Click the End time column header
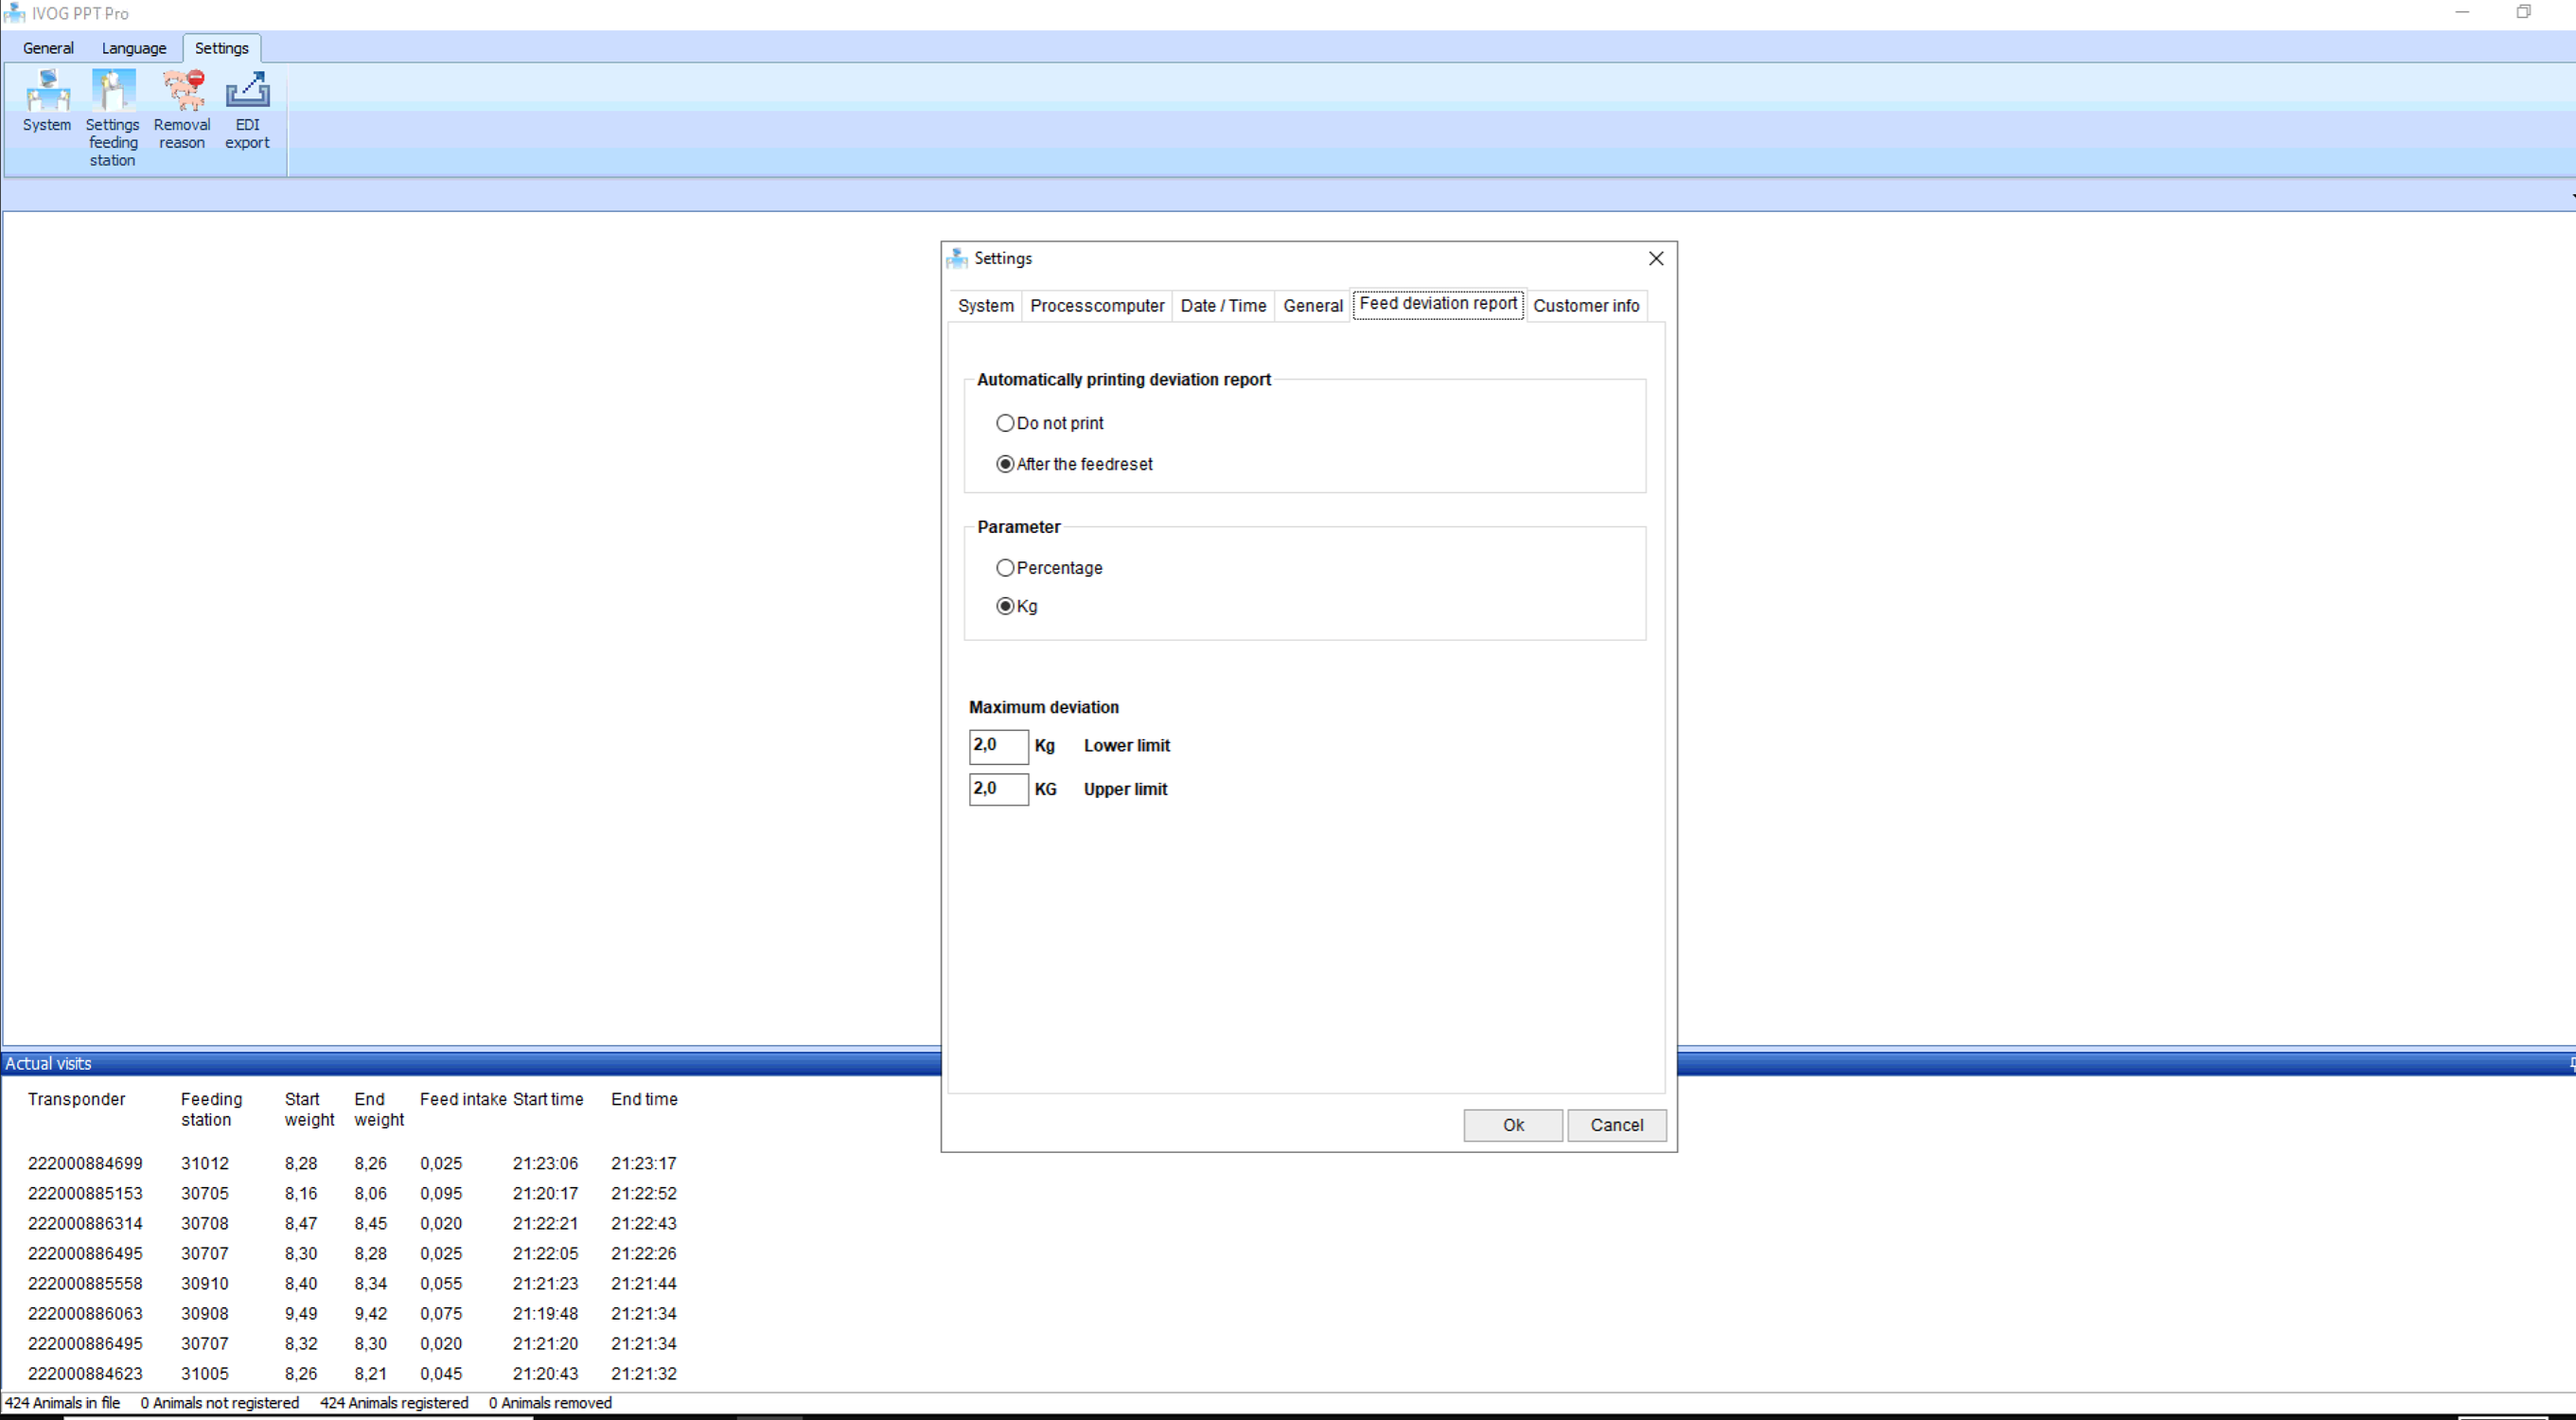The image size is (2576, 1420). tap(644, 1099)
